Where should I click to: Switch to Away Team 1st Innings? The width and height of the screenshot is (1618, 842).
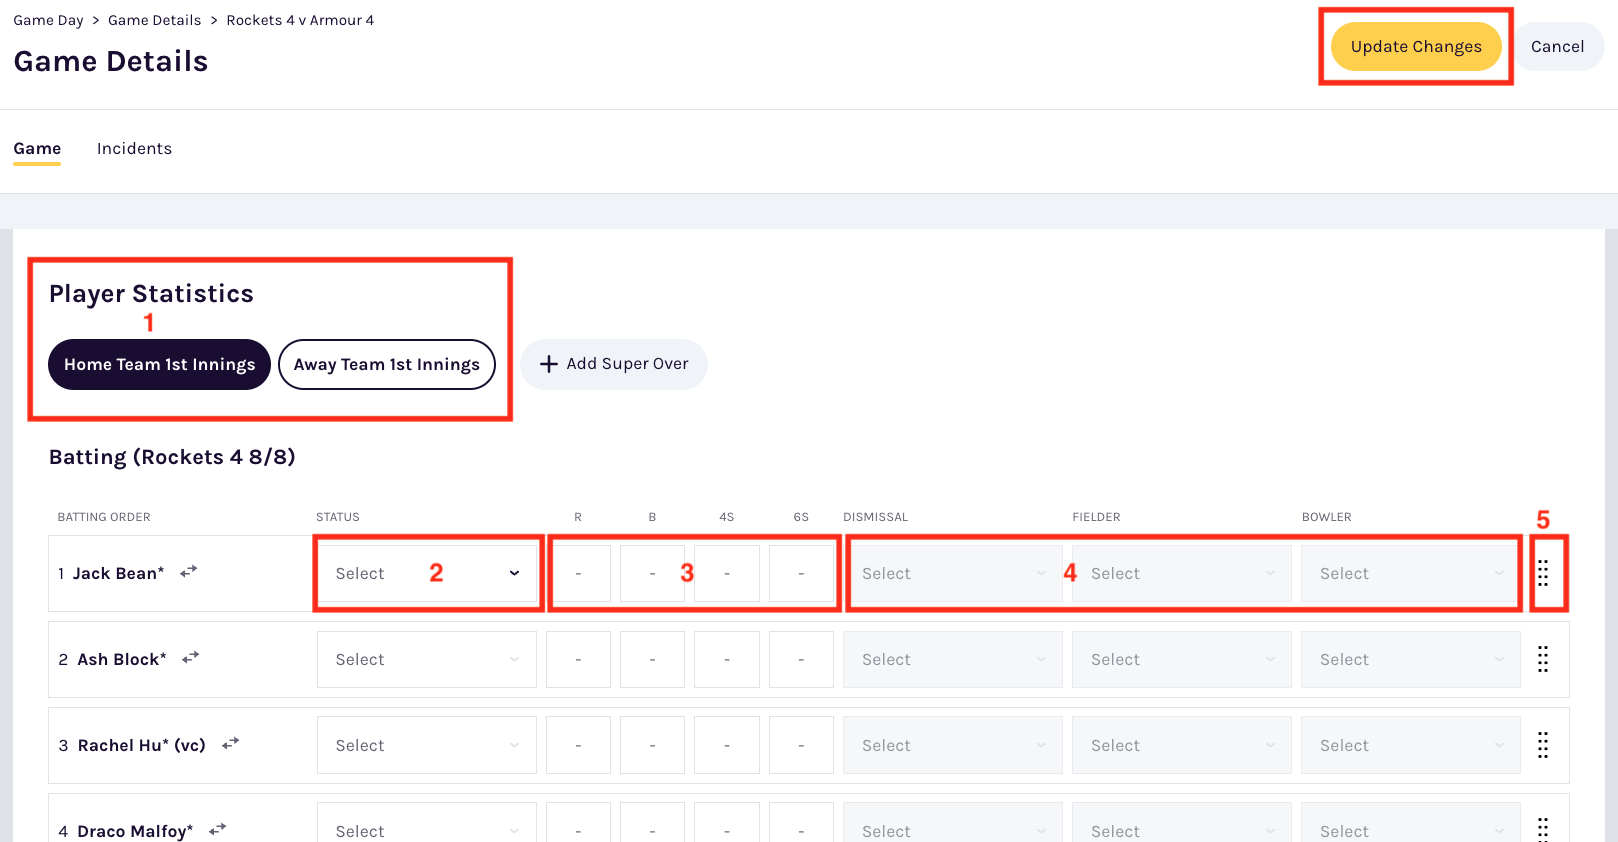387,365
